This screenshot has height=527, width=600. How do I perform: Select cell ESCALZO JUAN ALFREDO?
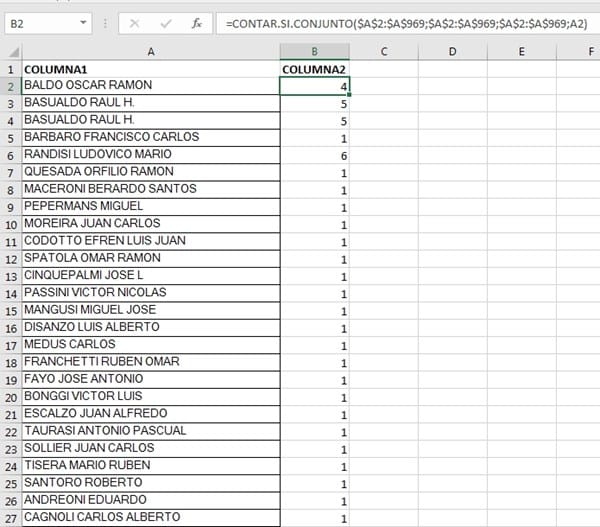click(151, 414)
